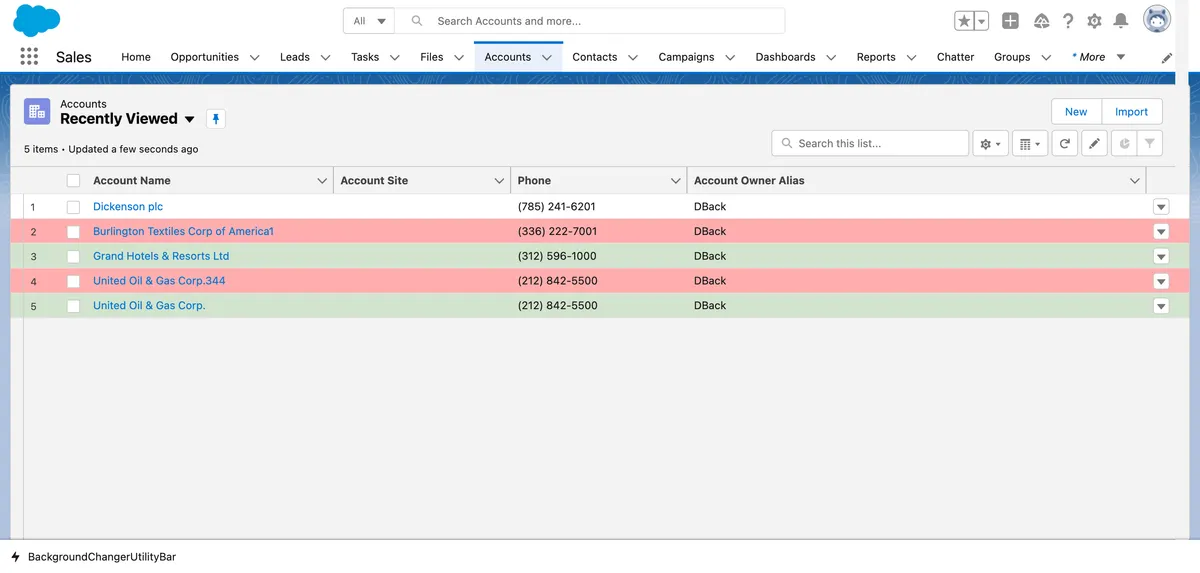The image size is (1200, 573).
Task: Expand the Opportunities tab menu chevron
Action: [x=254, y=58]
